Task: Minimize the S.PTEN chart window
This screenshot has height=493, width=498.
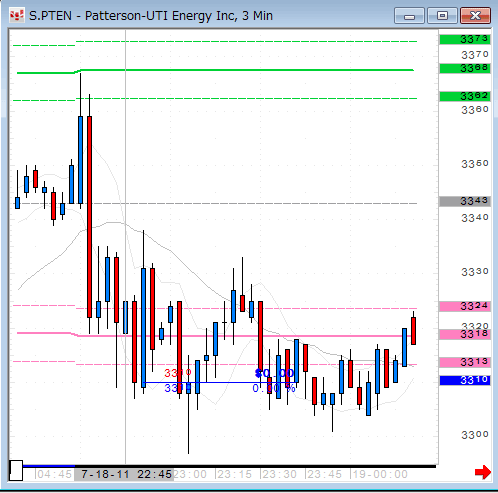Action: point(409,16)
